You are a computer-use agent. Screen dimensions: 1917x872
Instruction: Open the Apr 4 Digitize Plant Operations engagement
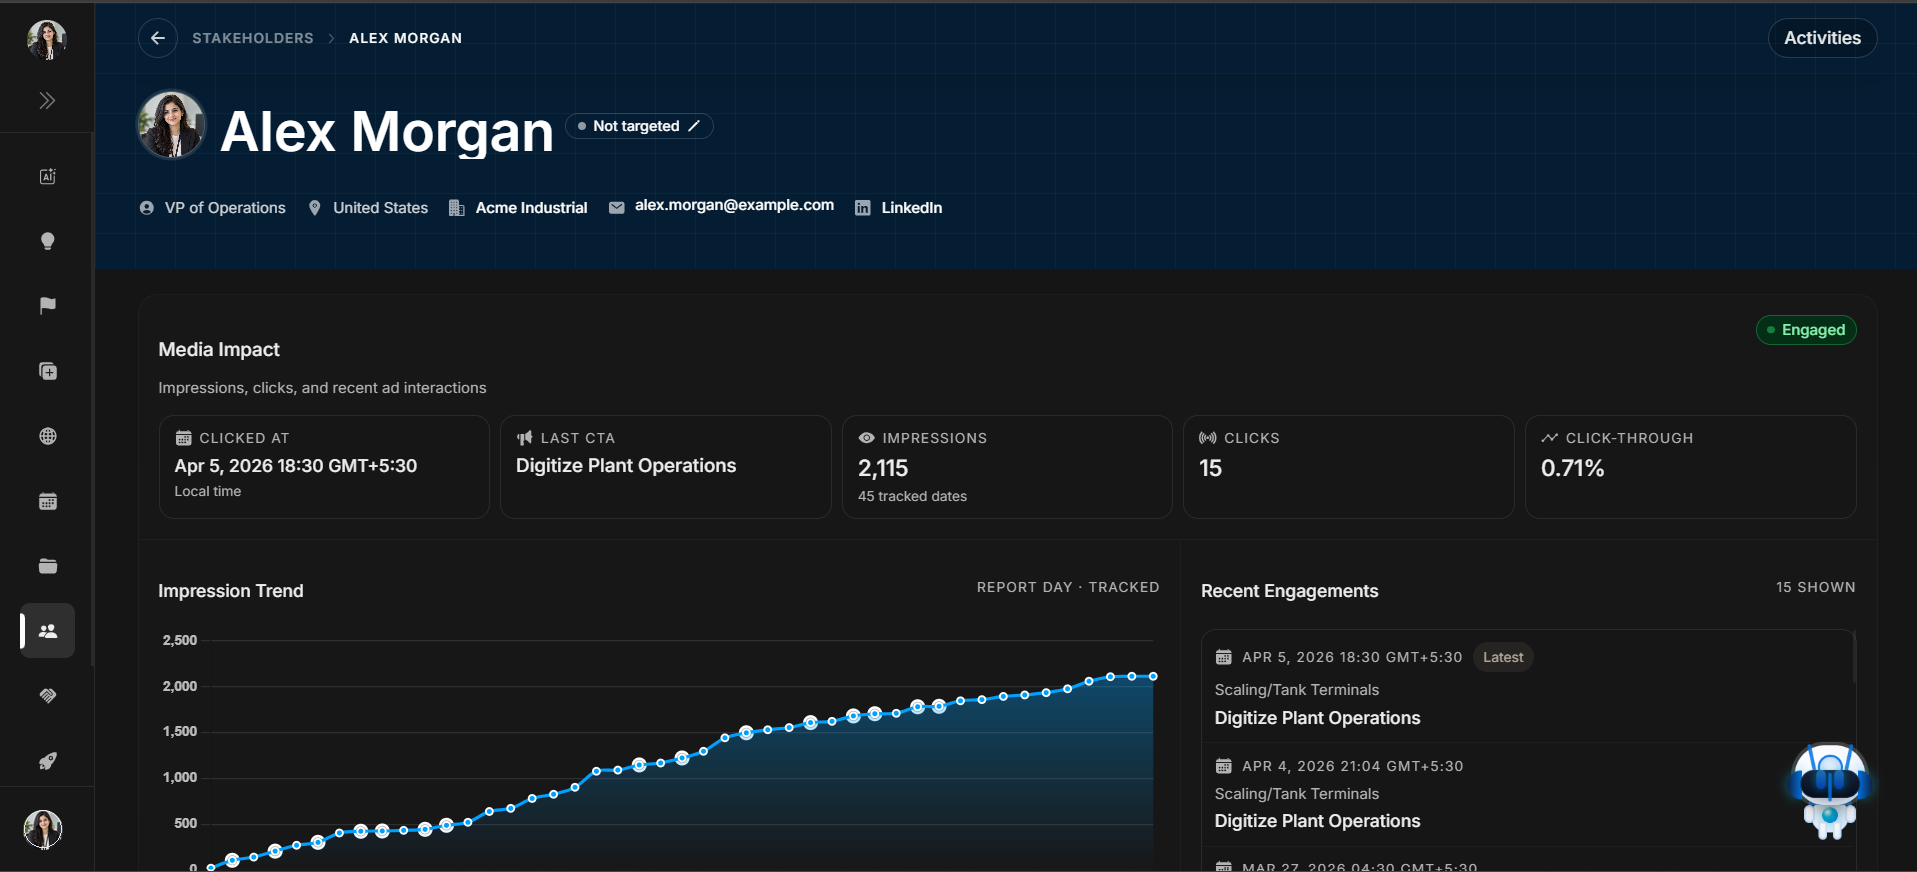click(x=1317, y=821)
